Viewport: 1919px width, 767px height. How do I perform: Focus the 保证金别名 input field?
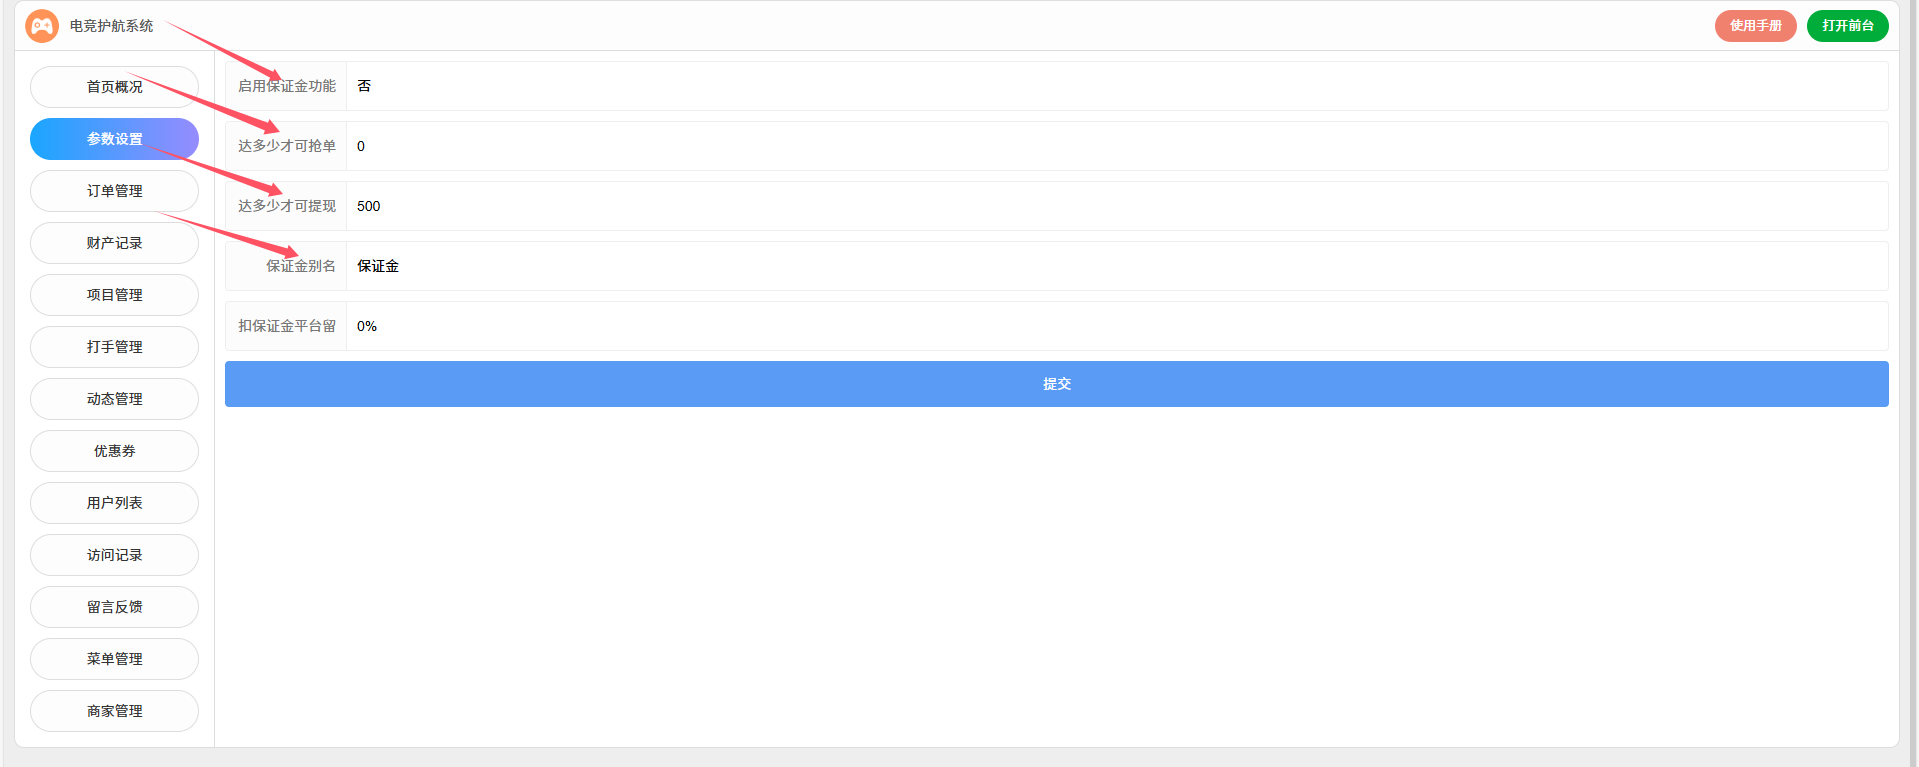1116,266
